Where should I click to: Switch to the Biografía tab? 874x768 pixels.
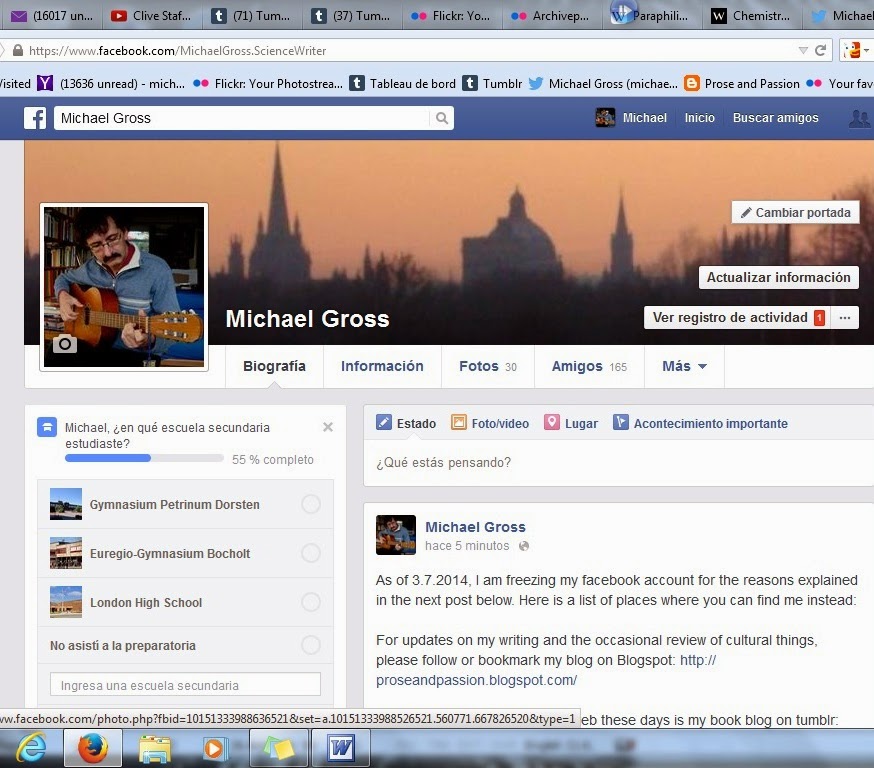[274, 366]
